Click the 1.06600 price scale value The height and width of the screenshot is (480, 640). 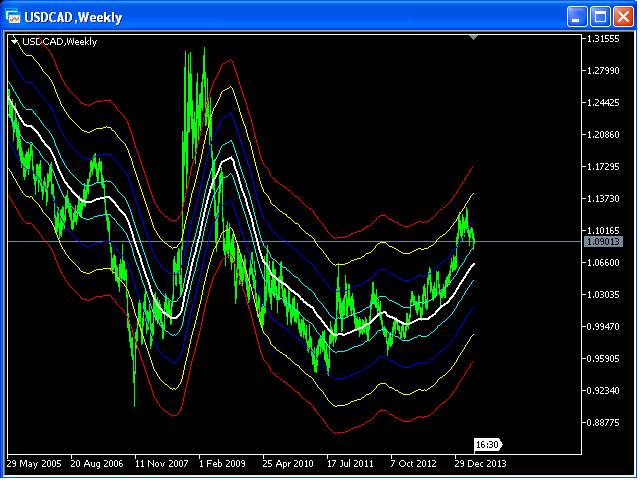pos(603,262)
